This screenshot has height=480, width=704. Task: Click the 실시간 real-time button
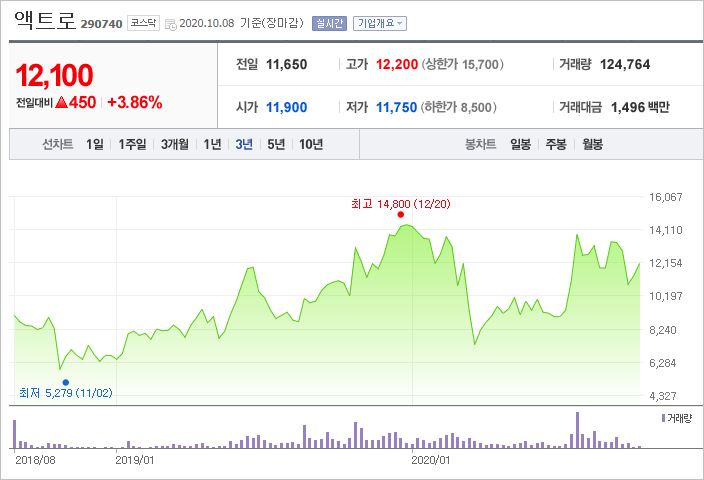(x=329, y=23)
